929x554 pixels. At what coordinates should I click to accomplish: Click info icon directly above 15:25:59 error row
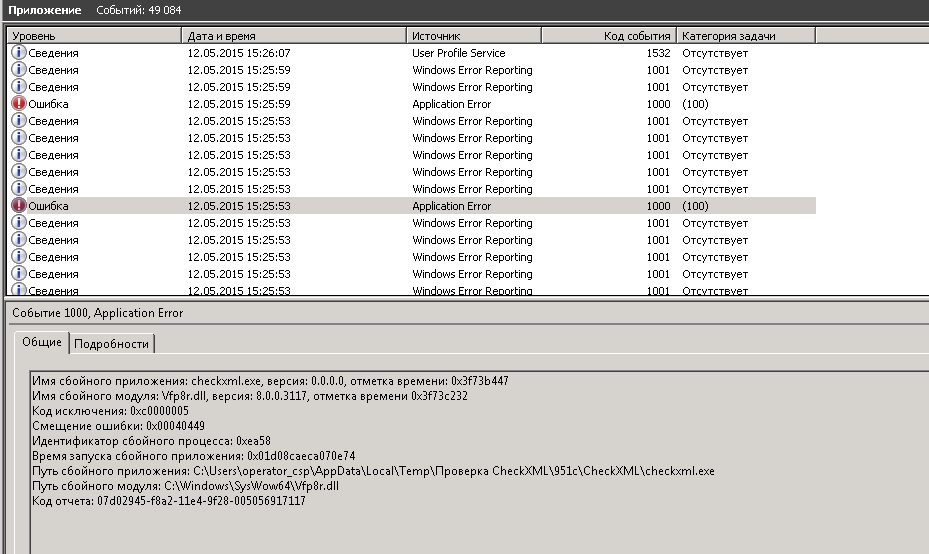click(18, 87)
